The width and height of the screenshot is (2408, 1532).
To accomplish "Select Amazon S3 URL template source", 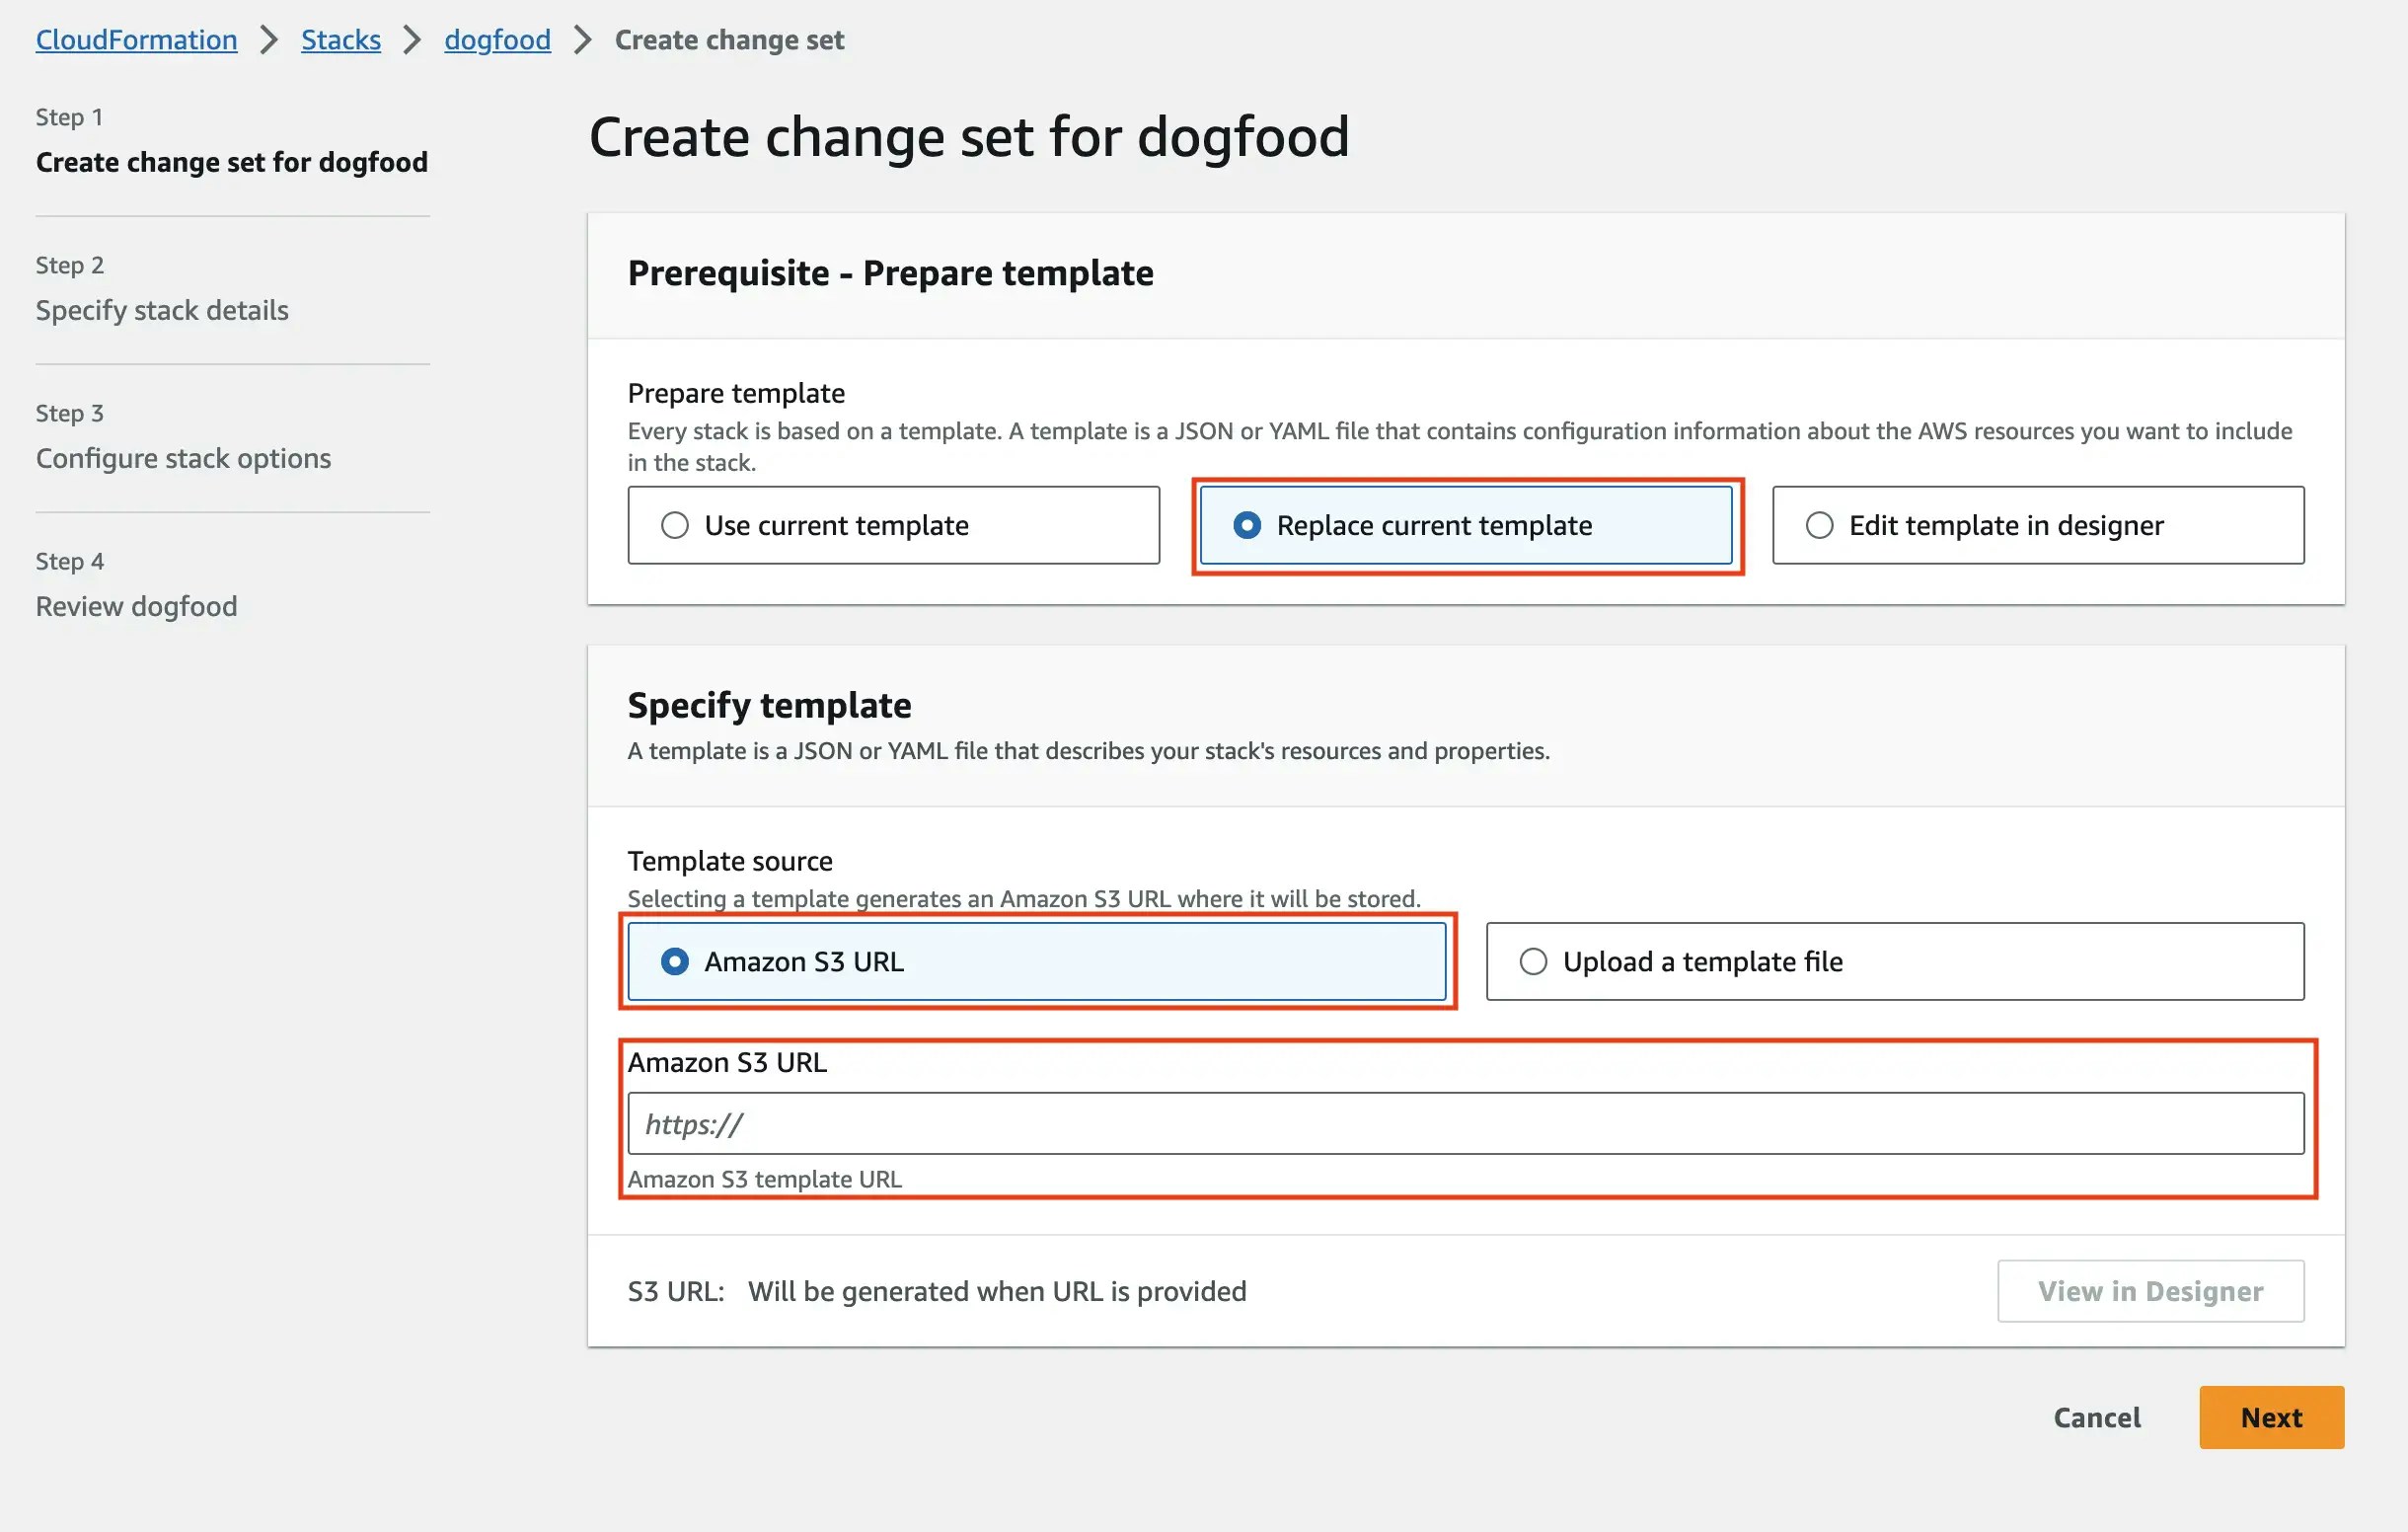I will click(675, 961).
